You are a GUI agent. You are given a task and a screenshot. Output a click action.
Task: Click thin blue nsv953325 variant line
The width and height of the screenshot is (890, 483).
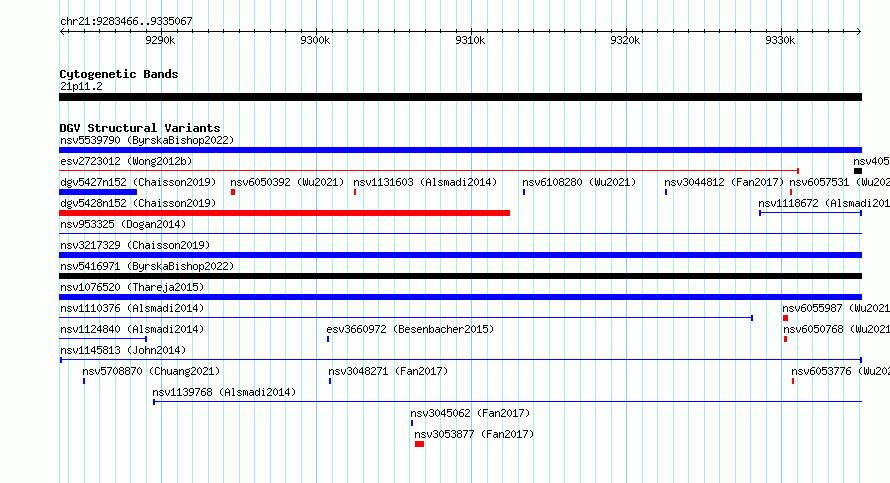coord(460,233)
